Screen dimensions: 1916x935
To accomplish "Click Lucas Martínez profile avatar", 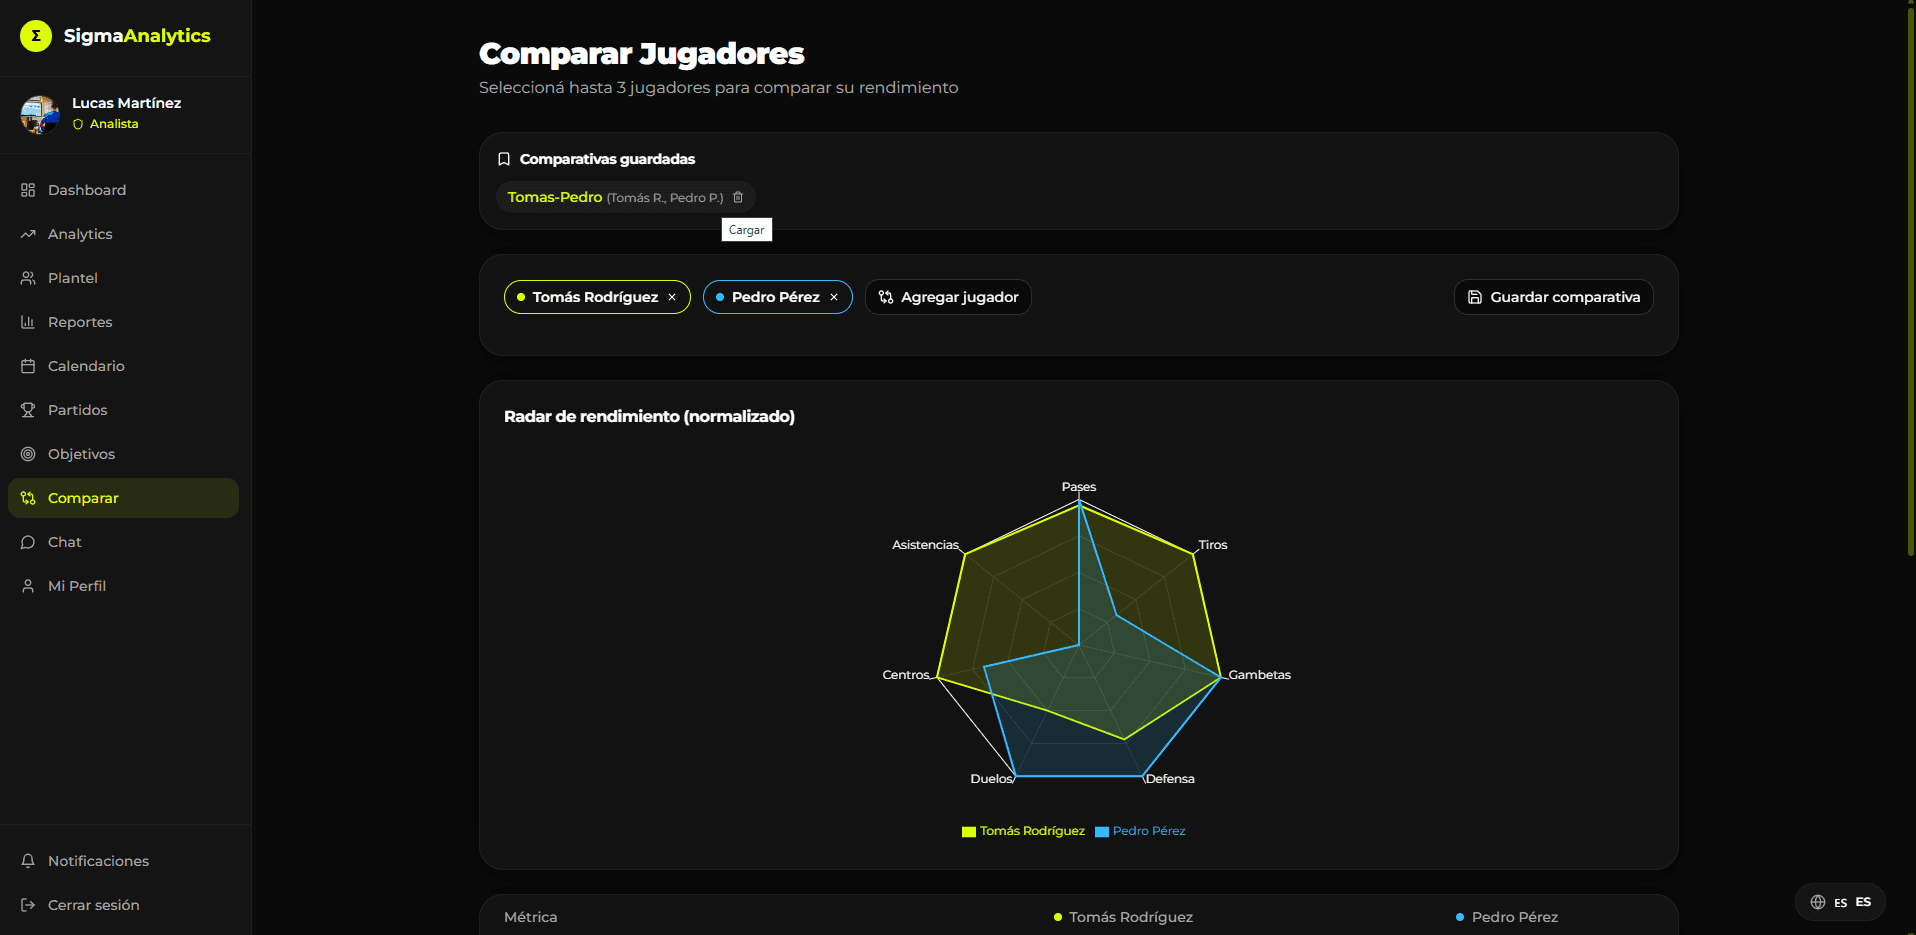I will pyautogui.click(x=40, y=114).
